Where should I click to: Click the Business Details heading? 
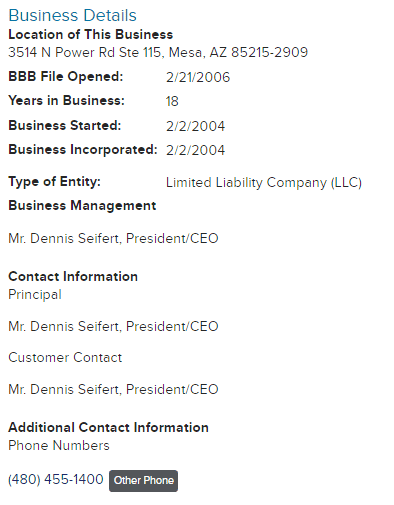click(72, 15)
